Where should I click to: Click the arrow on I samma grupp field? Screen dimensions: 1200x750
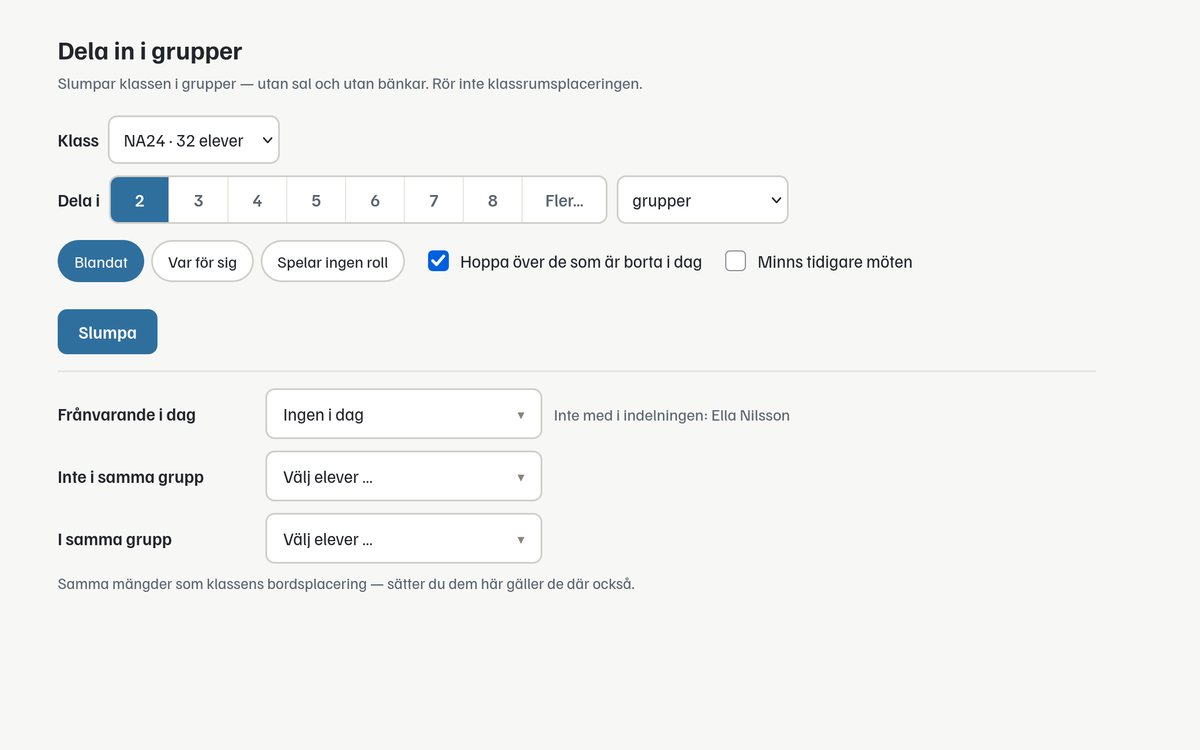coord(521,540)
